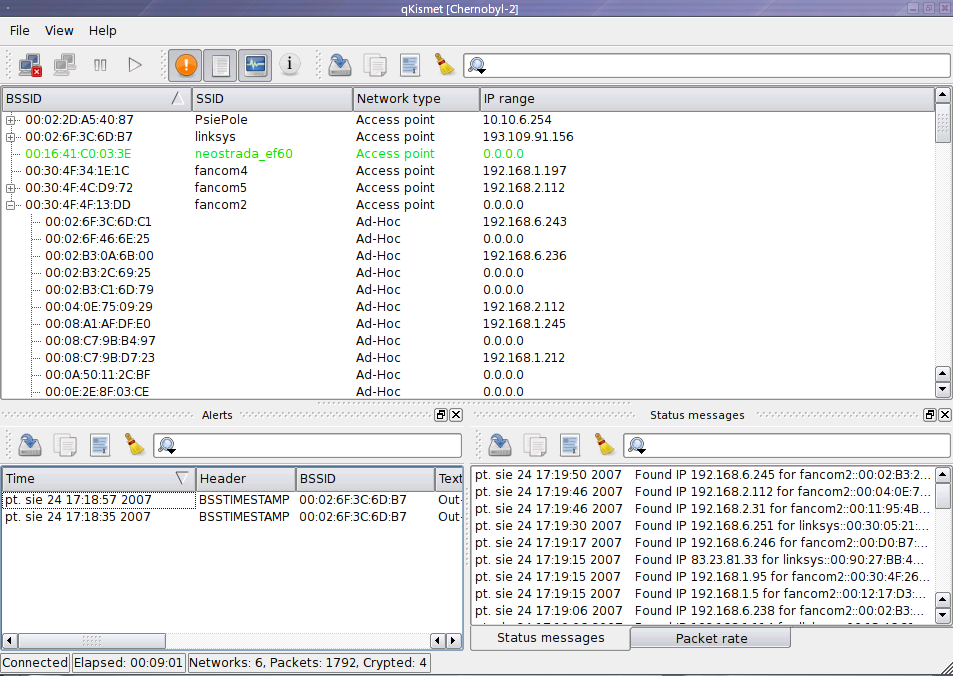Toggle the orange Alerts panel button

tap(186, 65)
